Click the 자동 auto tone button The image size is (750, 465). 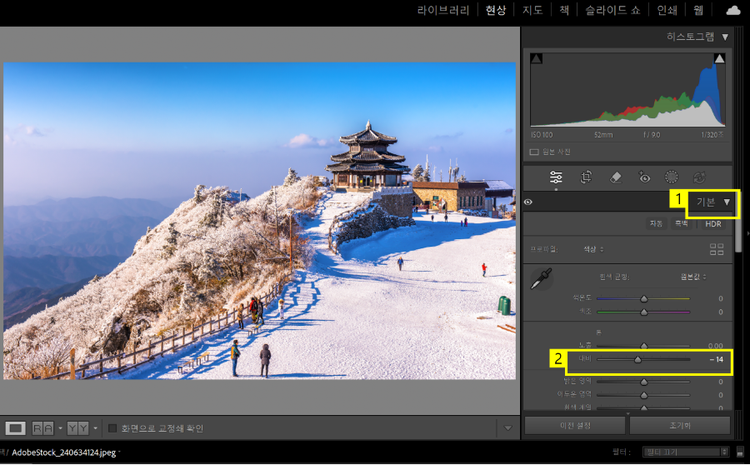[x=656, y=223]
